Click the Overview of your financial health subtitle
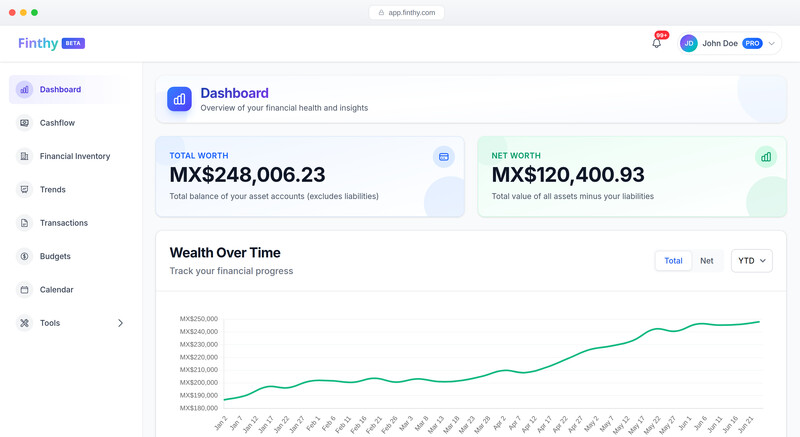The image size is (800, 437). (284, 108)
